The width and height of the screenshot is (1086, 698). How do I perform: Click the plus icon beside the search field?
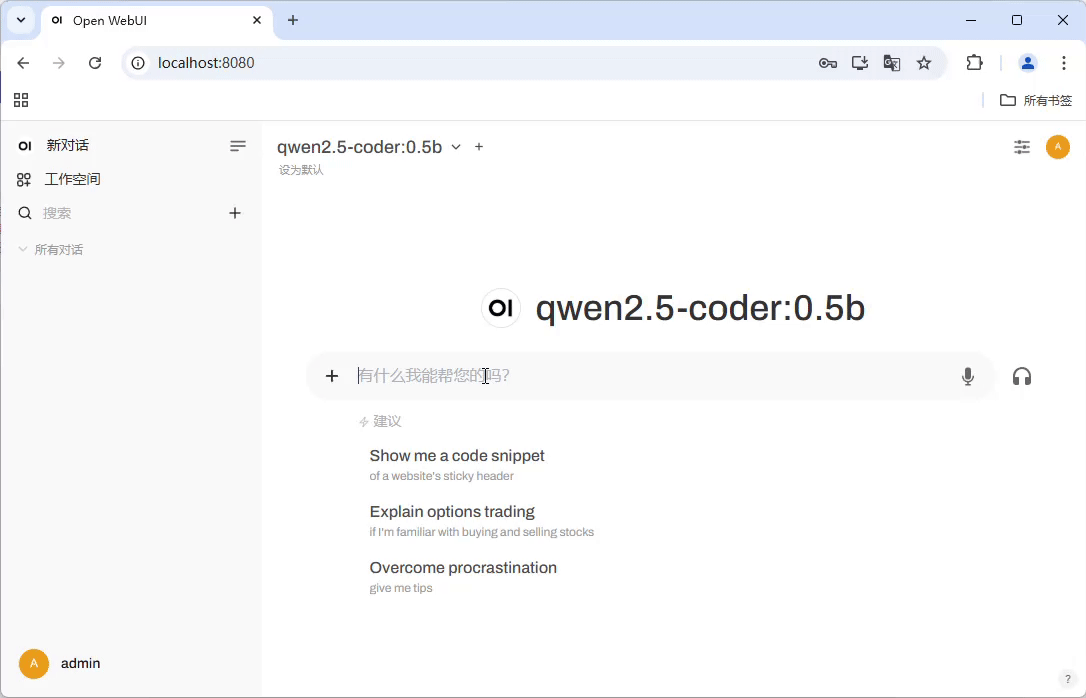(235, 213)
